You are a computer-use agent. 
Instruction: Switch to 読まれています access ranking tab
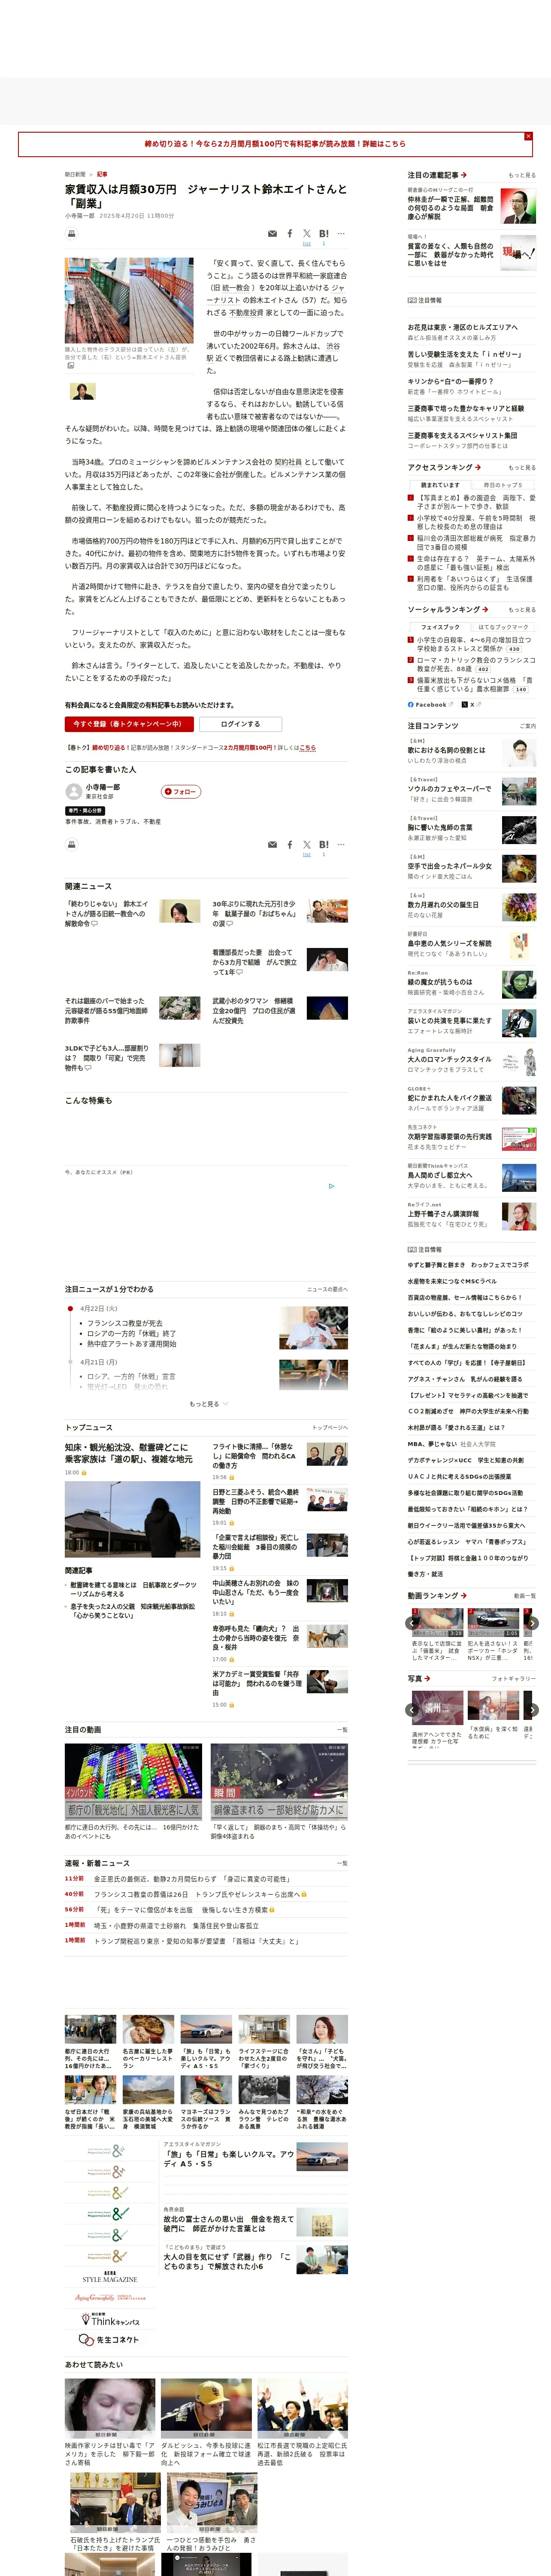pos(440,485)
